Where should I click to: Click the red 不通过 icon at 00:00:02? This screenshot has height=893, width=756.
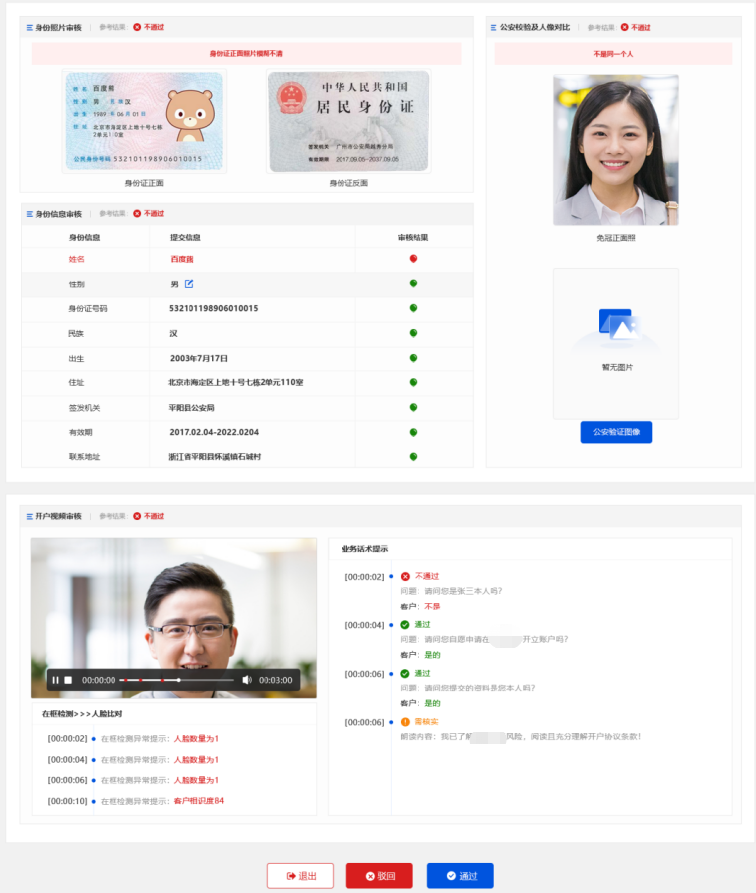[x=405, y=576]
